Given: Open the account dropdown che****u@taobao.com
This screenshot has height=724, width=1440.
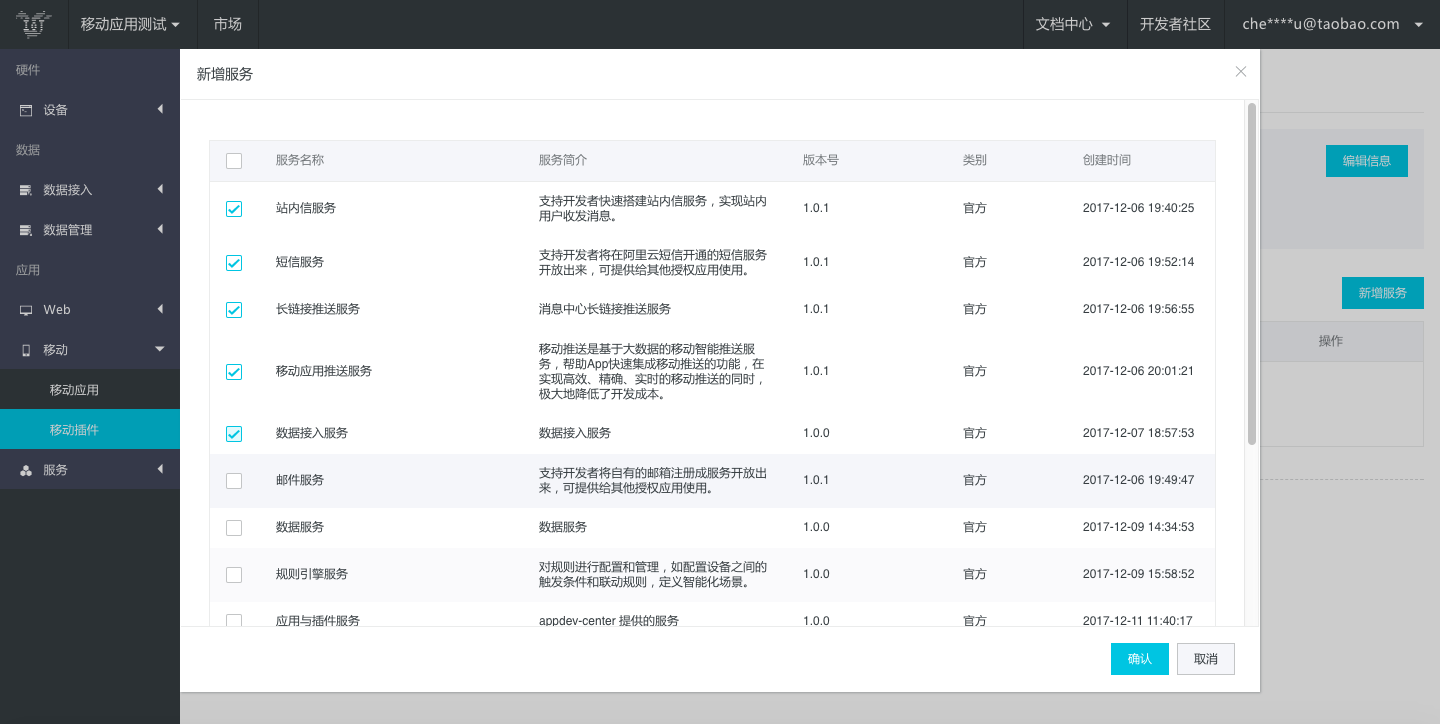Looking at the screenshot, I should [x=1332, y=24].
